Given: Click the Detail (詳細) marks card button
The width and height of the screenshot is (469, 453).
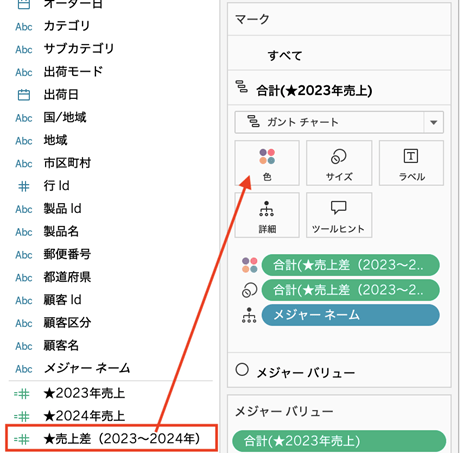Looking at the screenshot, I should pos(267,215).
